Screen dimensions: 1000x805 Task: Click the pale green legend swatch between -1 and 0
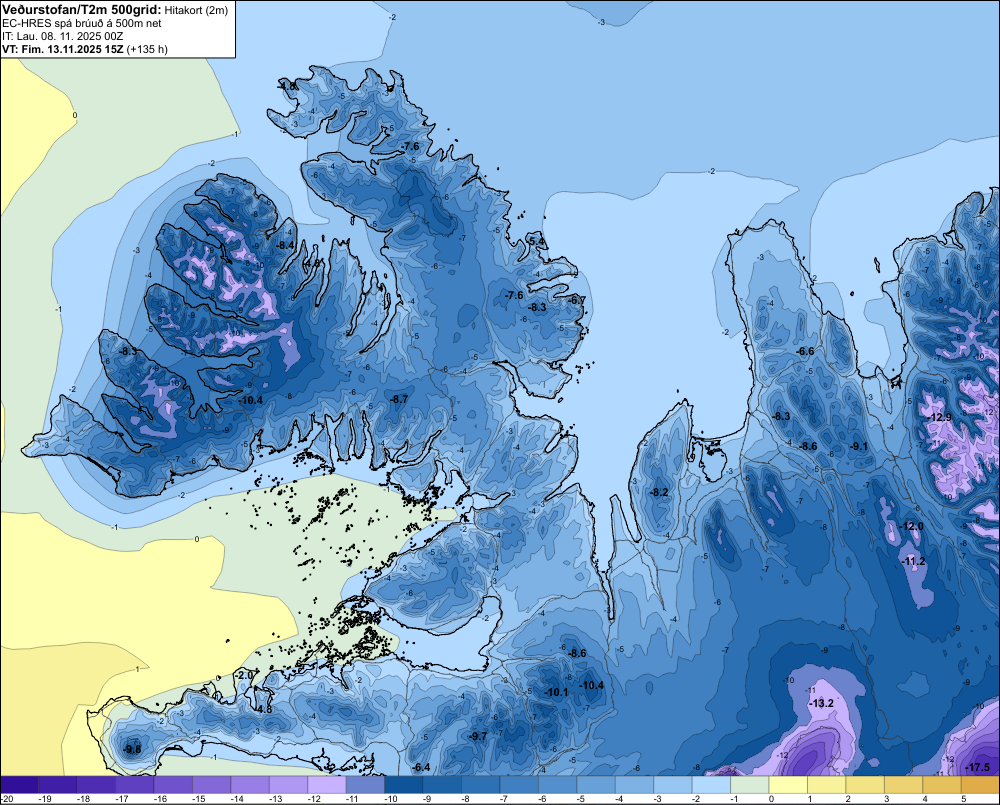pos(750,785)
